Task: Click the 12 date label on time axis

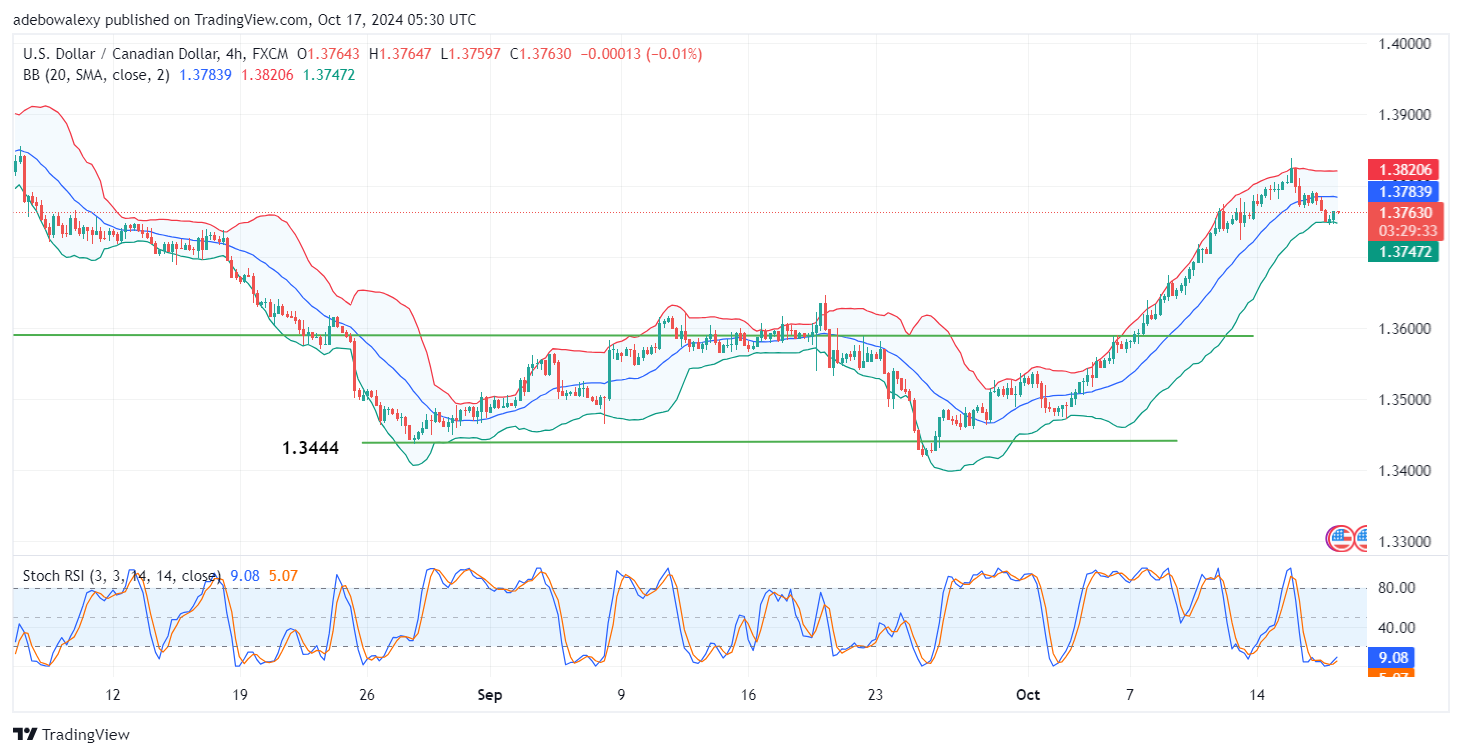Action: click(x=113, y=695)
